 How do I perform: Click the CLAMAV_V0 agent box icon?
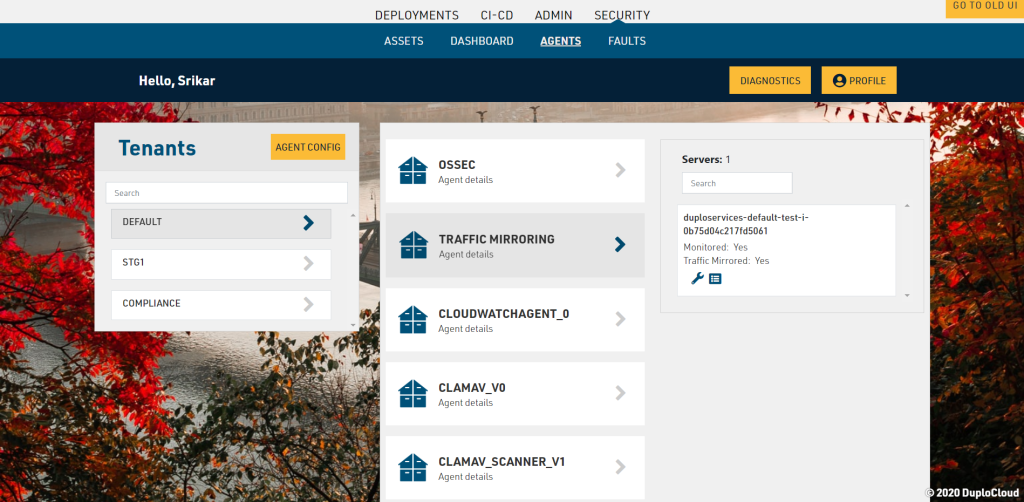click(x=413, y=393)
